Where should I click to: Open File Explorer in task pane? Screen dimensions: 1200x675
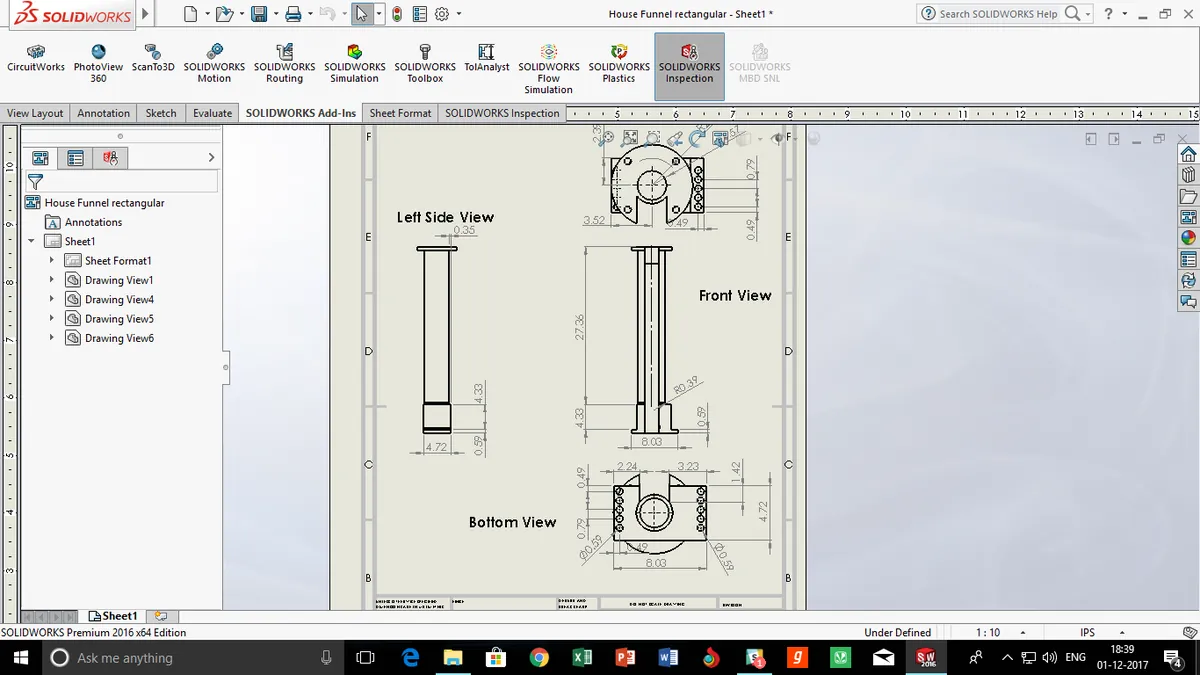(x=1188, y=196)
